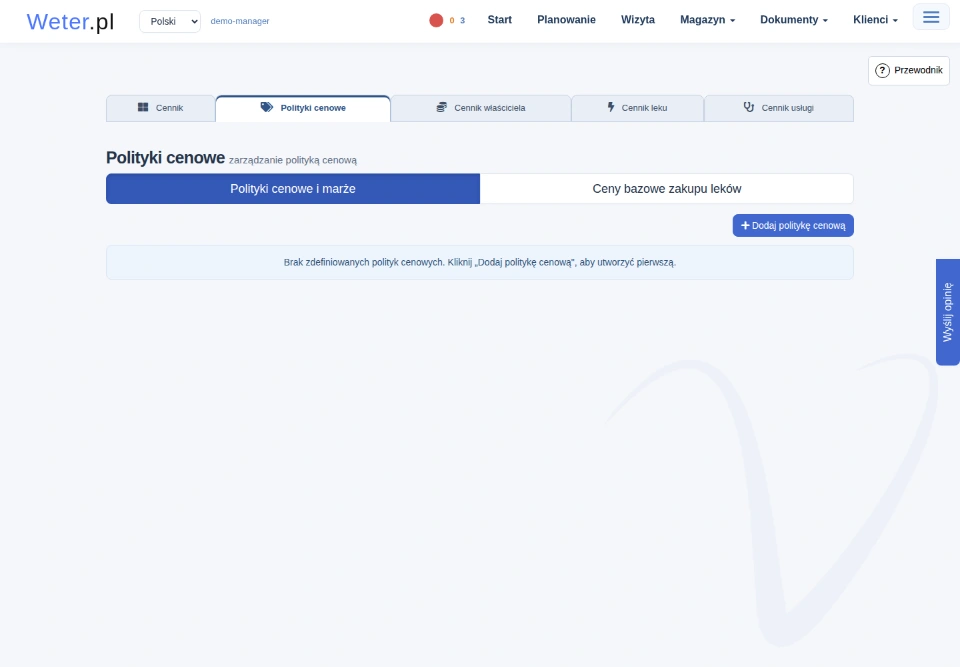Image resolution: width=960 pixels, height=667 pixels.
Task: Click the demo-manager user link
Action: click(x=240, y=21)
